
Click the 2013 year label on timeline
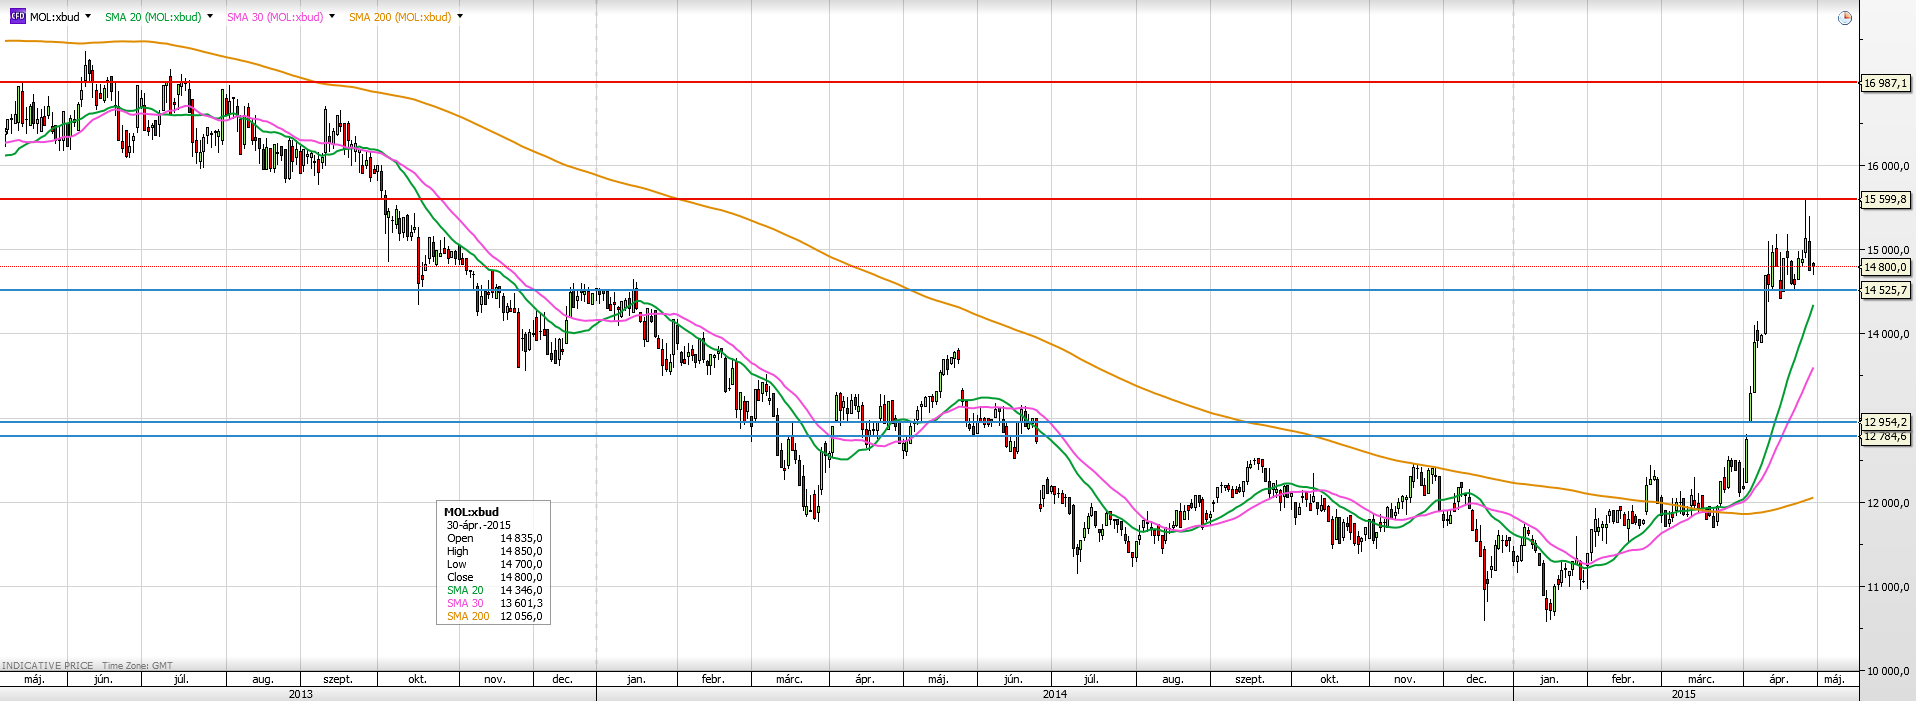tap(300, 694)
